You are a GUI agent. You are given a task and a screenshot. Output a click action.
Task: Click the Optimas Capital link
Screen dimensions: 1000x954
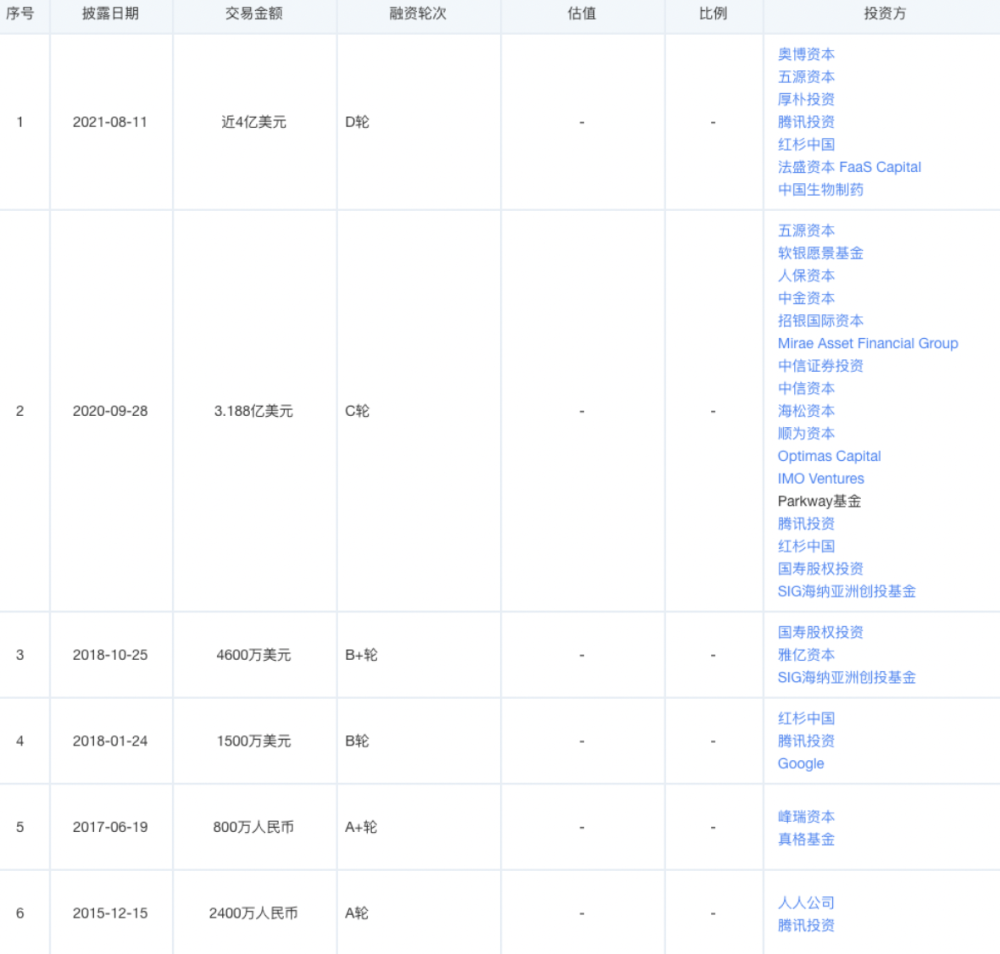click(x=829, y=456)
